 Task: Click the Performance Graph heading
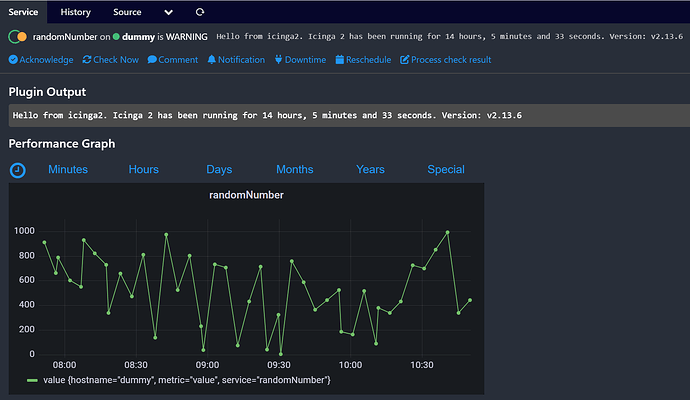point(62,144)
